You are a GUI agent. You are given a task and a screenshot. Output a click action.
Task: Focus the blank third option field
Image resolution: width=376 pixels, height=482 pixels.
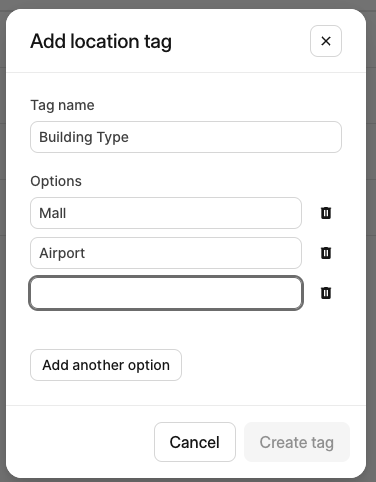point(166,293)
